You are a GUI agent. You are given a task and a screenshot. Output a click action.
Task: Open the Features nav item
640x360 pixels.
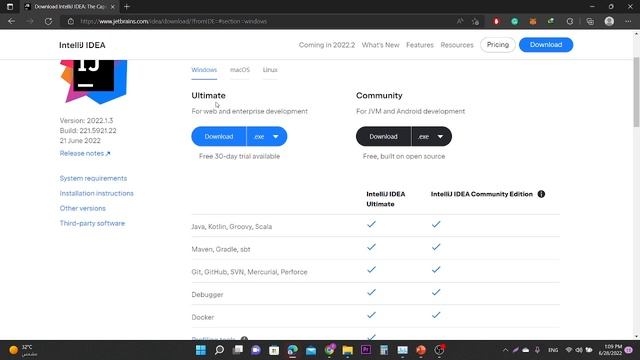click(x=420, y=45)
